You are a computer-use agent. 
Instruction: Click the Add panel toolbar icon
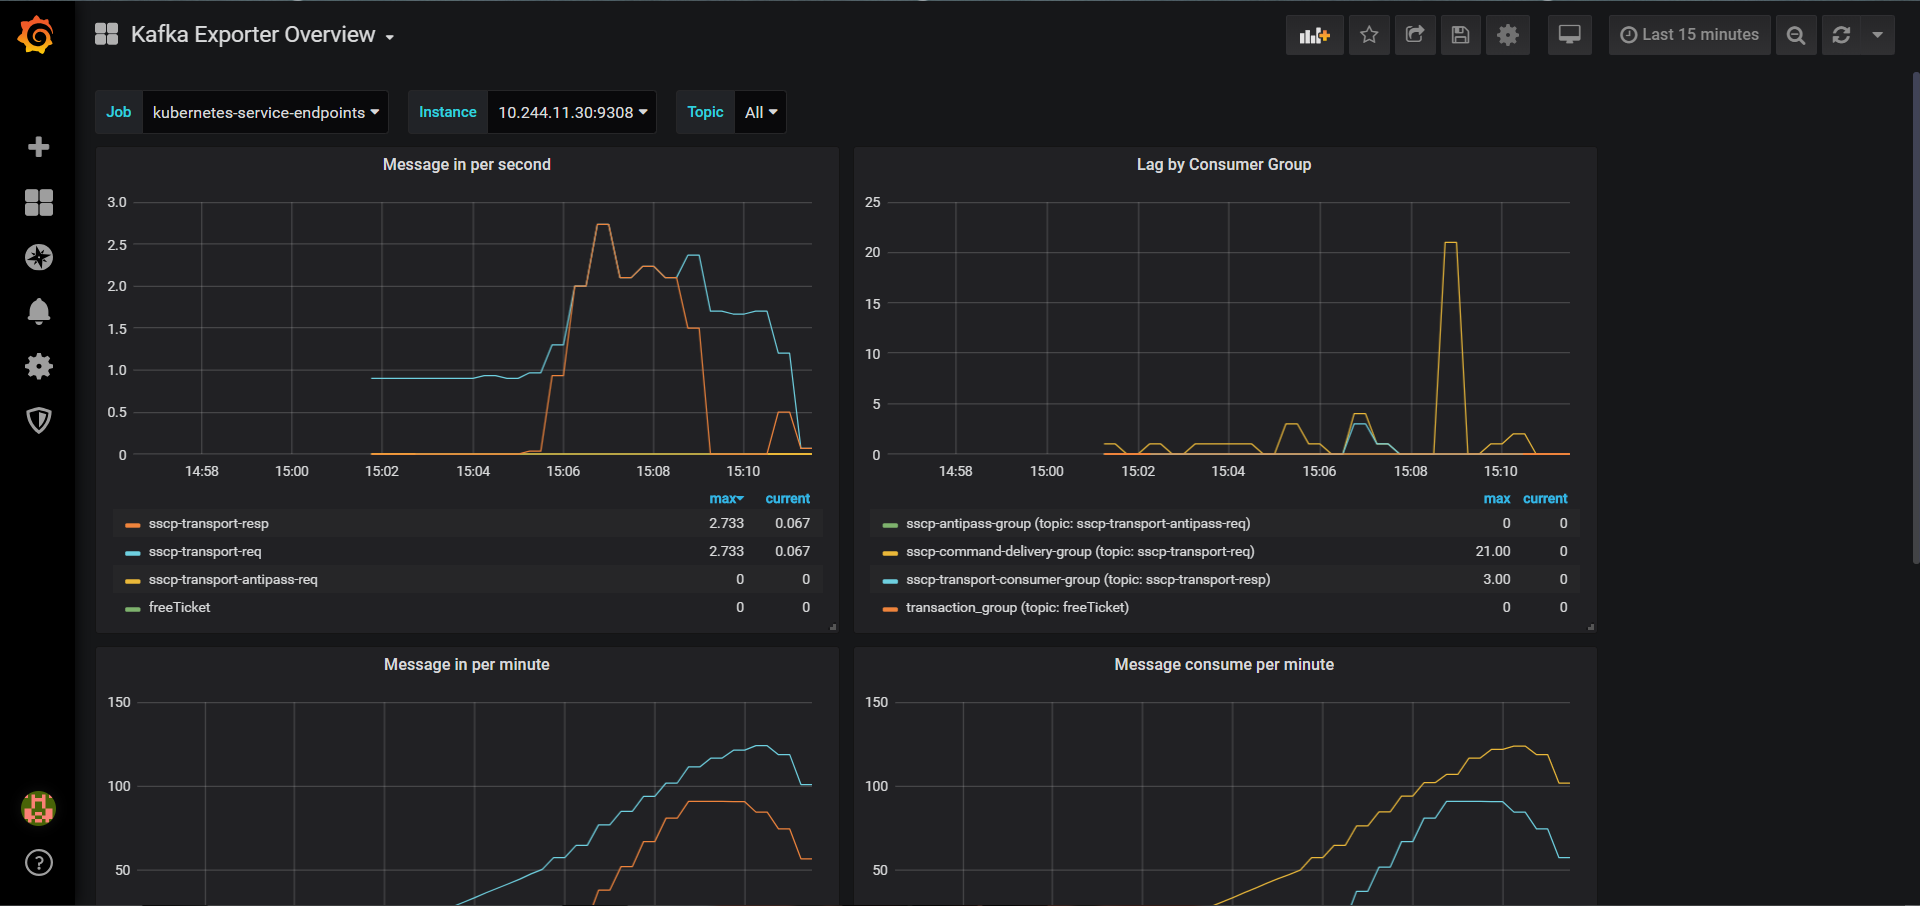pyautogui.click(x=1314, y=35)
